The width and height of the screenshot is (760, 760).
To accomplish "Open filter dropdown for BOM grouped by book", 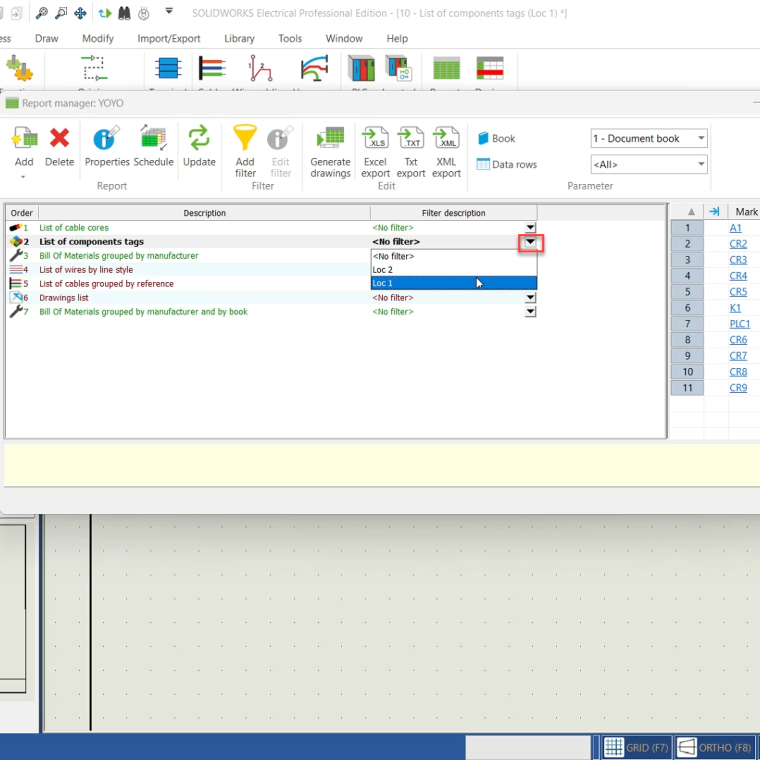I will (530, 312).
